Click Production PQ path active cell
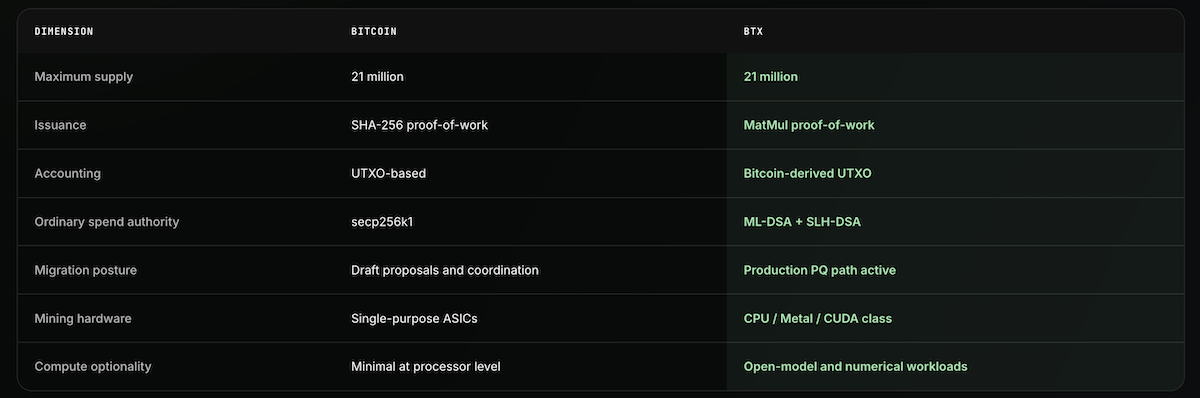The height and width of the screenshot is (398, 1200). click(x=820, y=270)
